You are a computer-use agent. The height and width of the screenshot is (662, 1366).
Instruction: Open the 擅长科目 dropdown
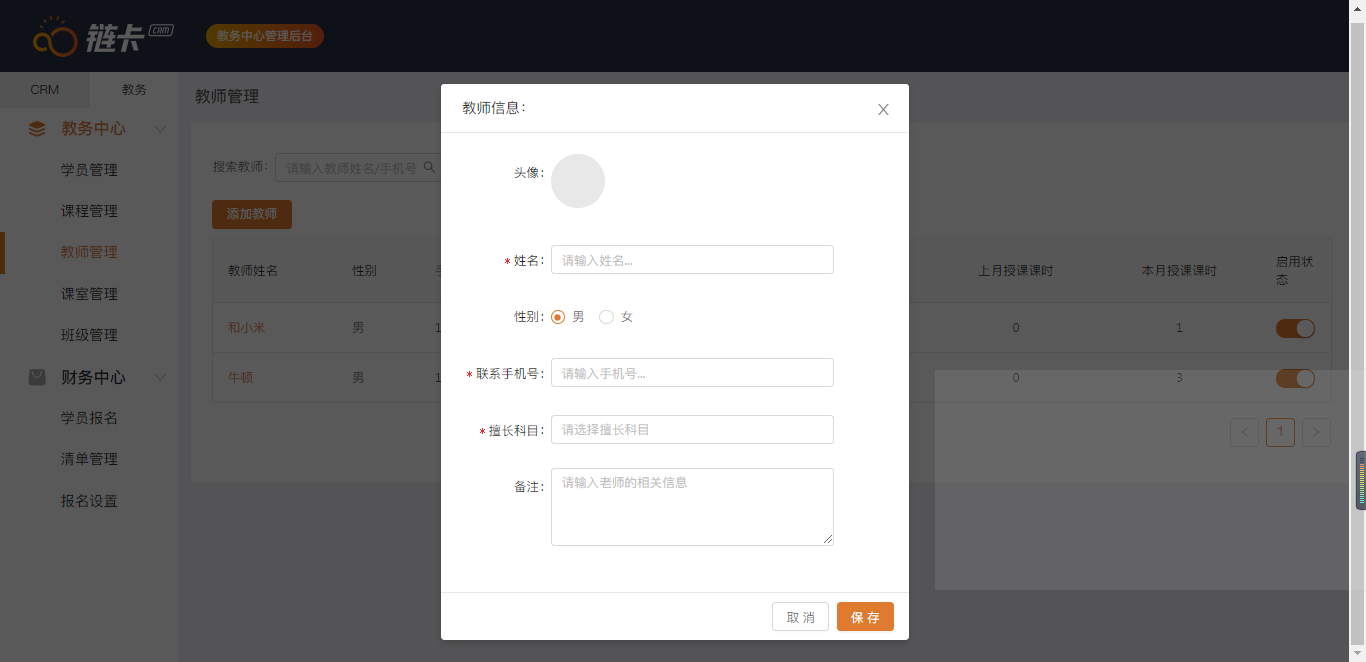click(x=692, y=430)
